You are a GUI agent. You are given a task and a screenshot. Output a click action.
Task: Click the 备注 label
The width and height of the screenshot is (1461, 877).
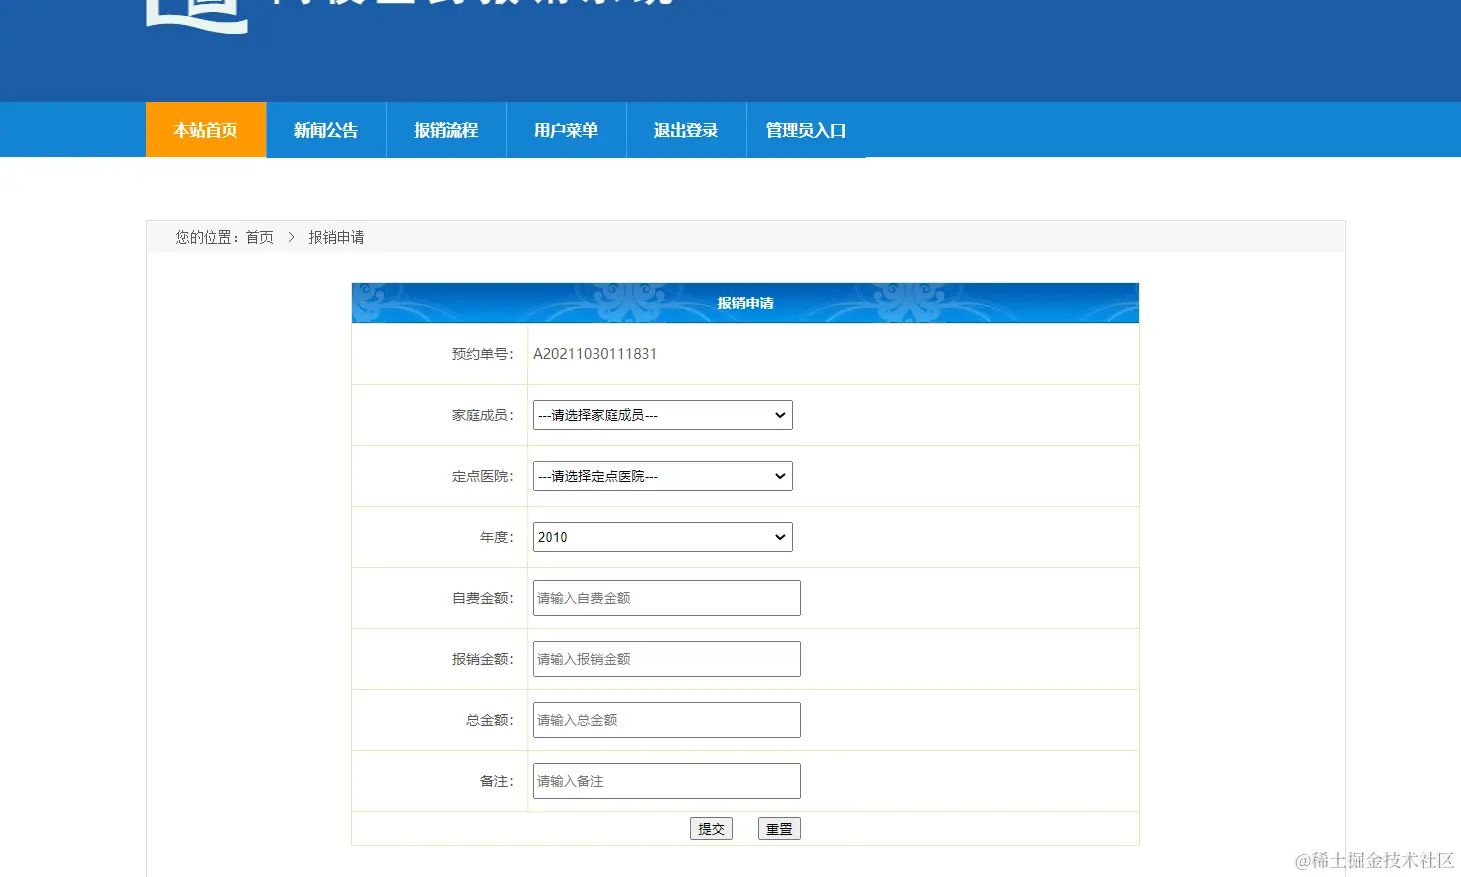coord(497,781)
